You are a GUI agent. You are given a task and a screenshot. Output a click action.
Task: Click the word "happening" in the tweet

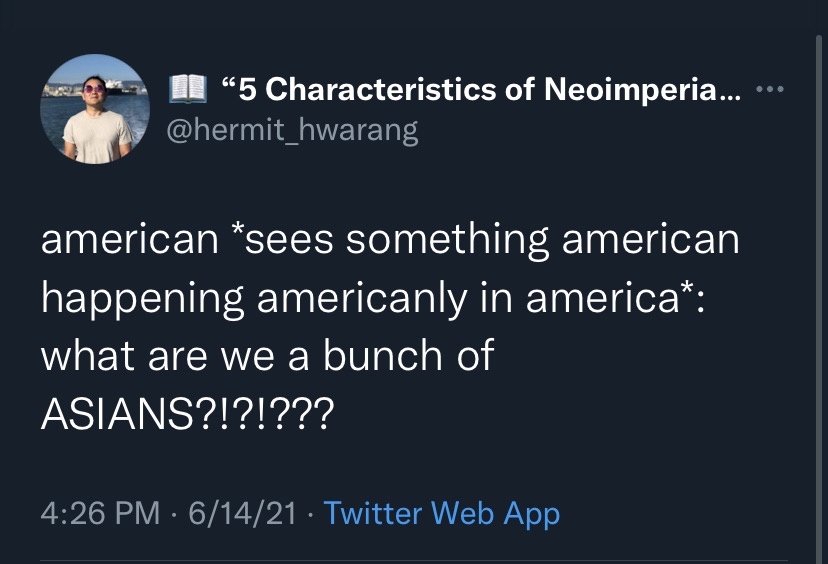pos(142,298)
